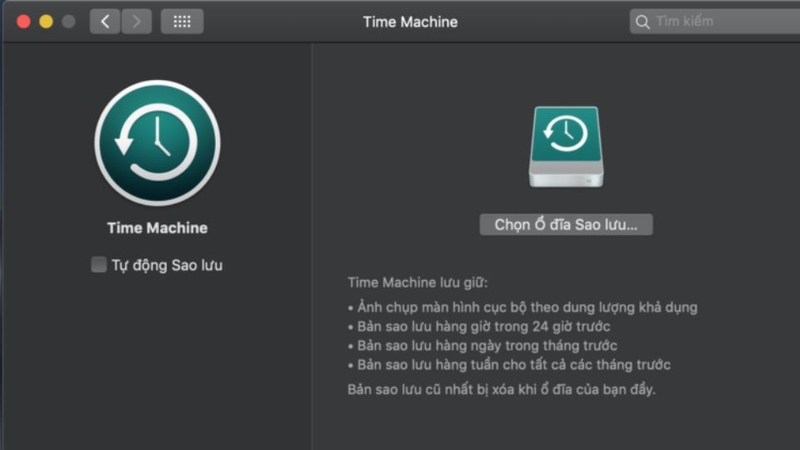Click 'Bản sao lưu hàng tuần' line
The image size is (800, 450).
[x=509, y=365]
